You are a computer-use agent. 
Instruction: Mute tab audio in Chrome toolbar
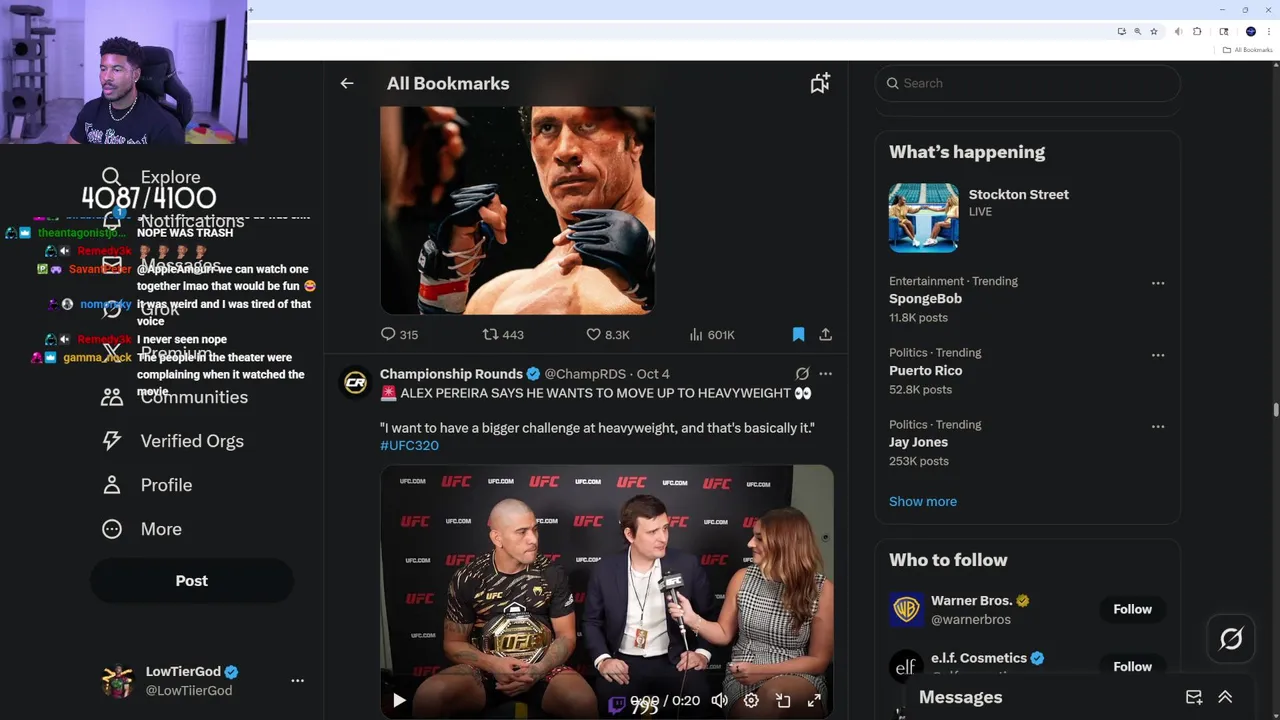1179,32
